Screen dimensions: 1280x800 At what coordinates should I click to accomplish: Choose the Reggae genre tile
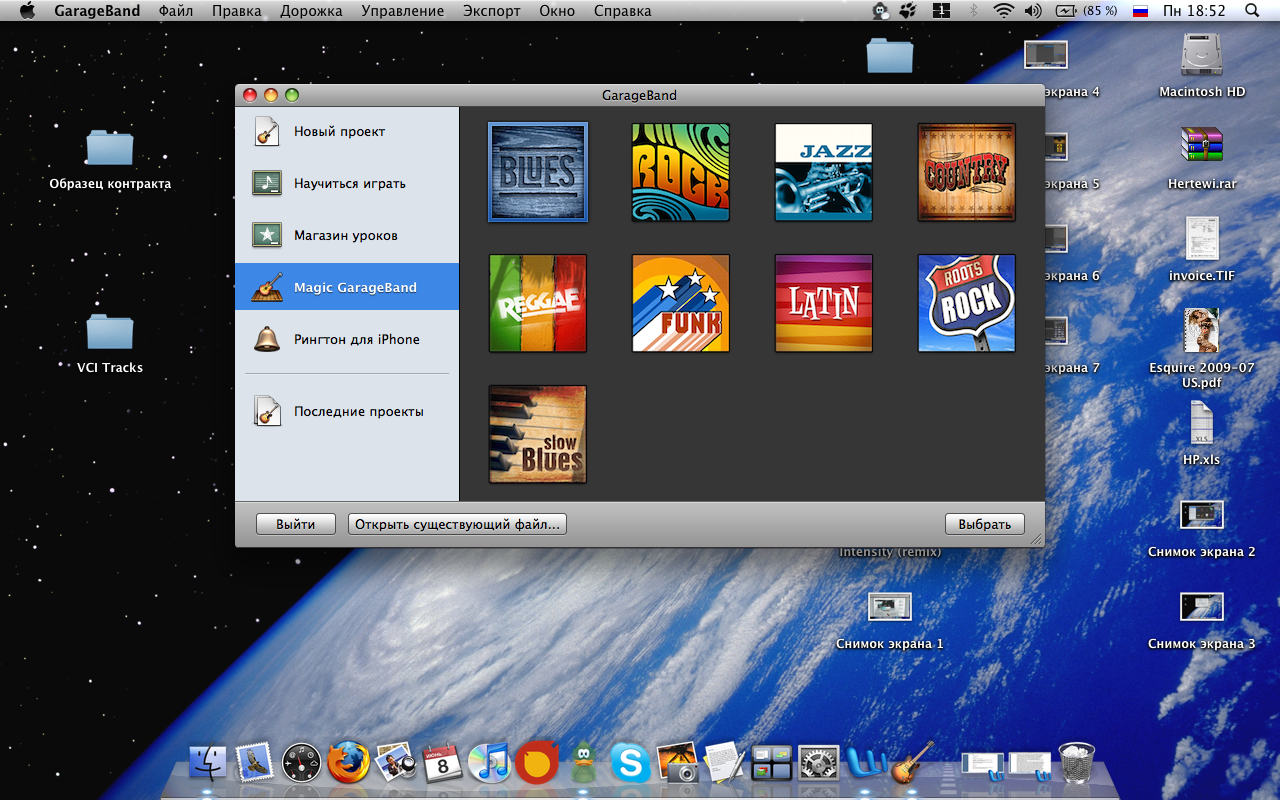538,303
